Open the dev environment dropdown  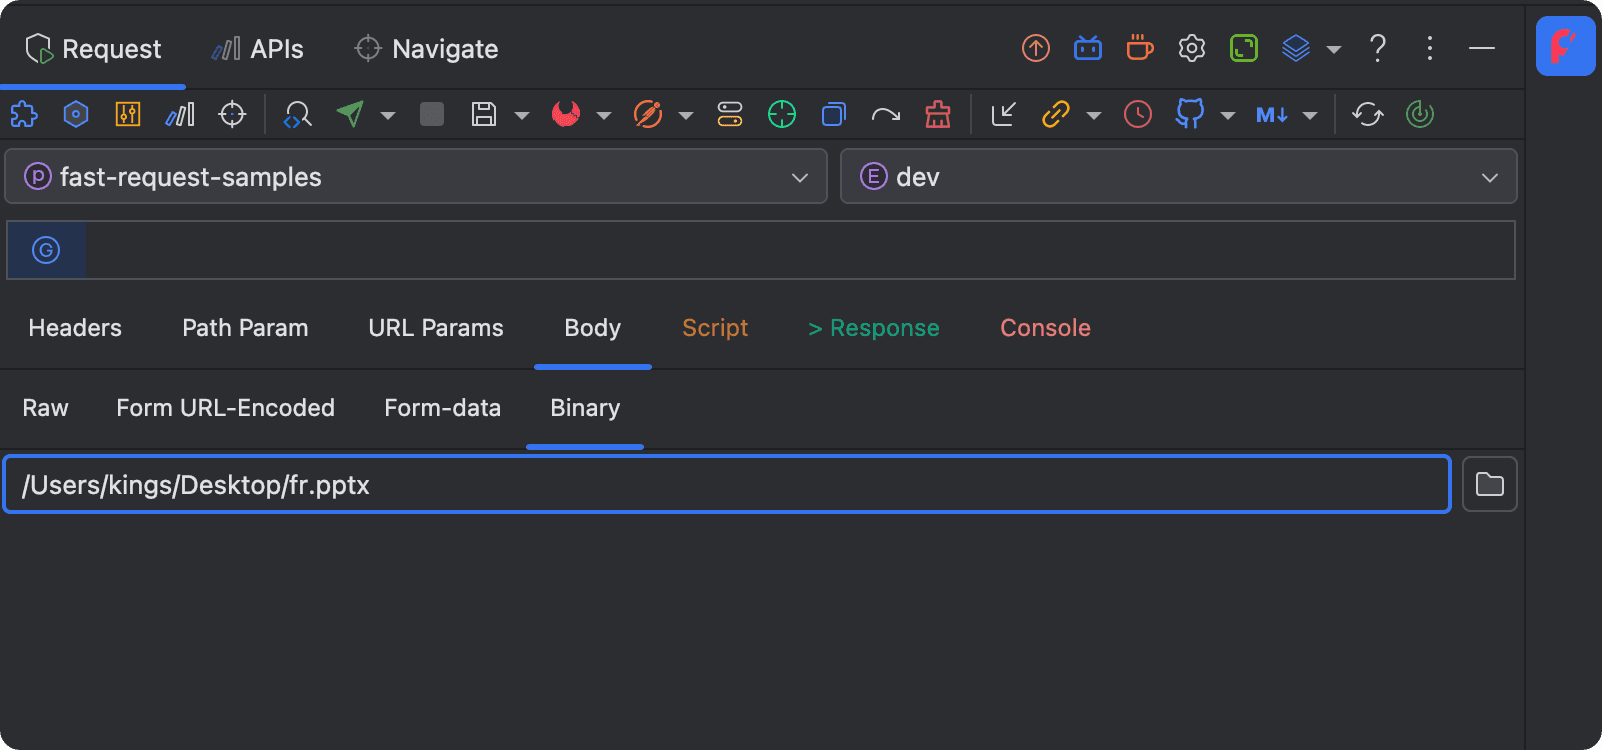1178,177
